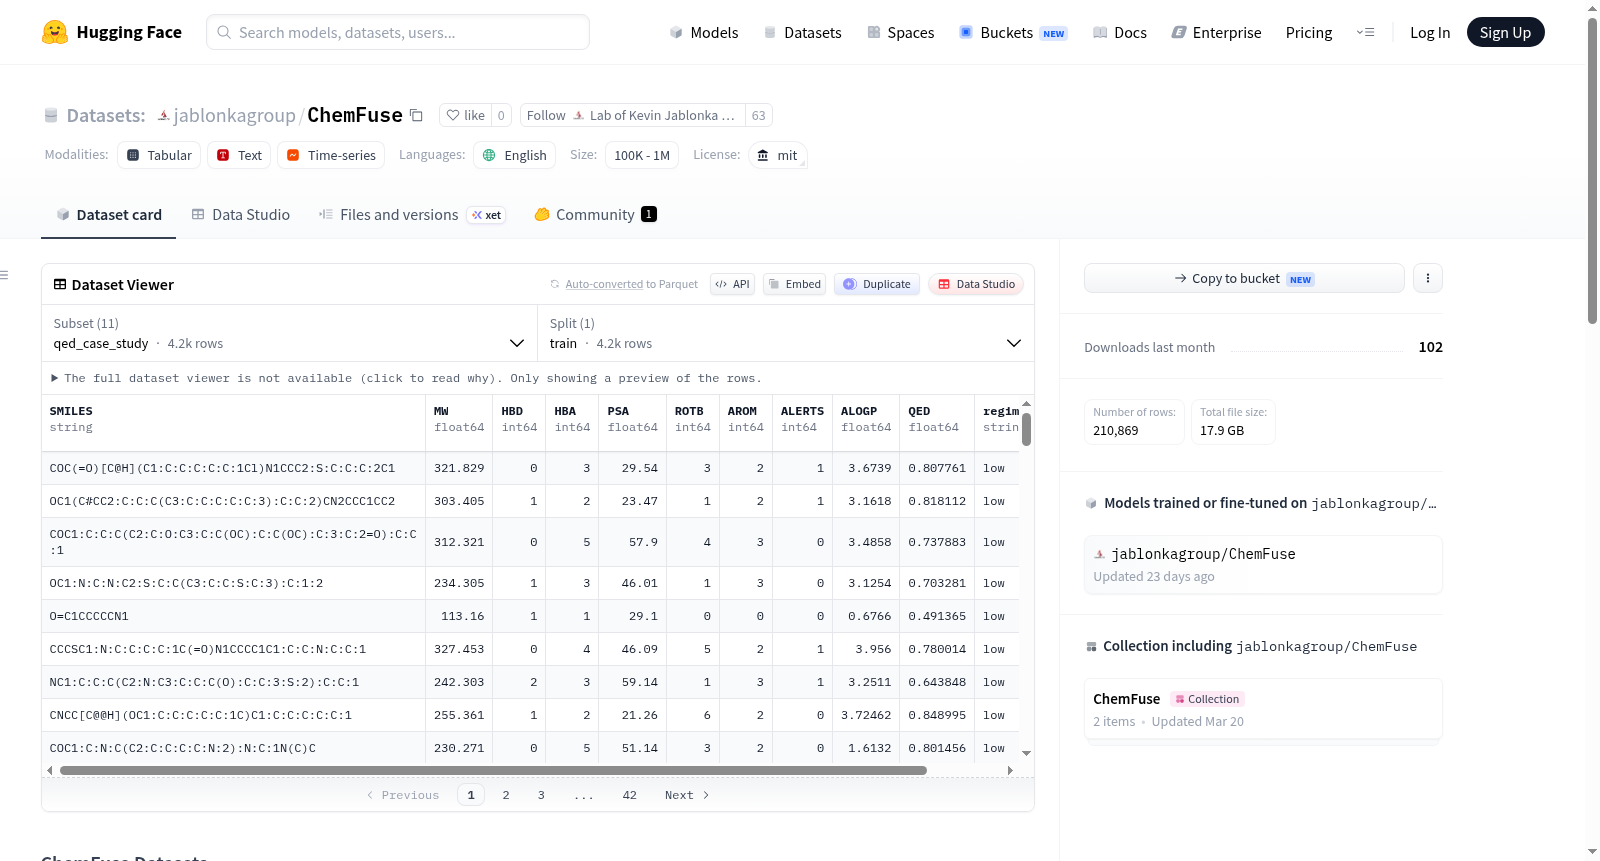Click the API button in Dataset Viewer

[x=732, y=284]
